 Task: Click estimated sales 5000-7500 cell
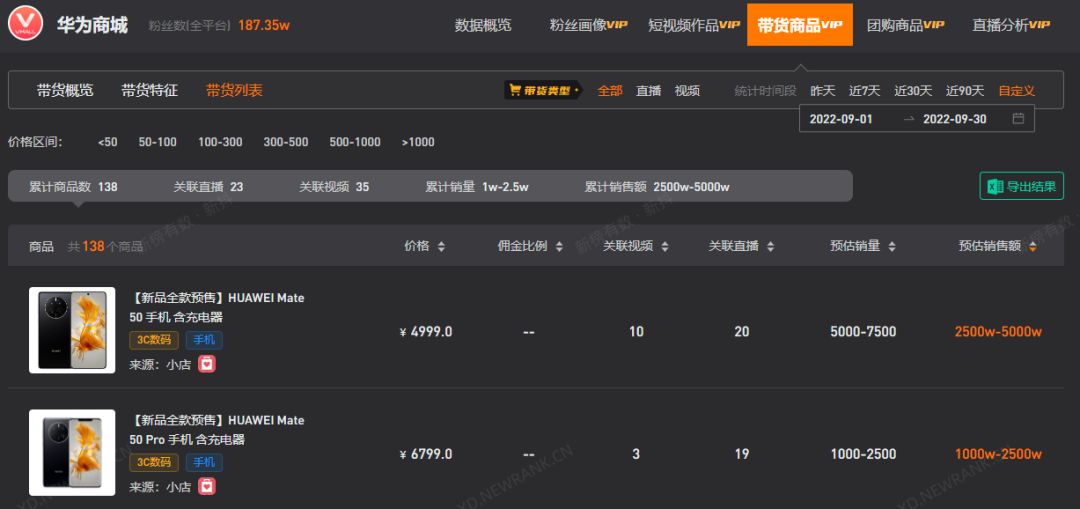pos(863,332)
